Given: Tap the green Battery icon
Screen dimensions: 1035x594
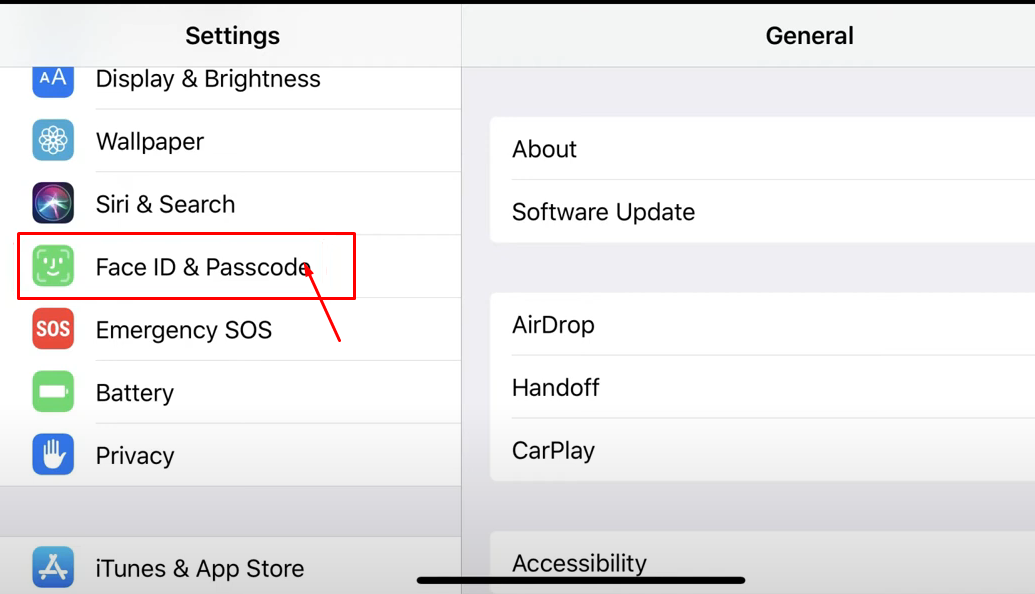Looking at the screenshot, I should 53,391.
